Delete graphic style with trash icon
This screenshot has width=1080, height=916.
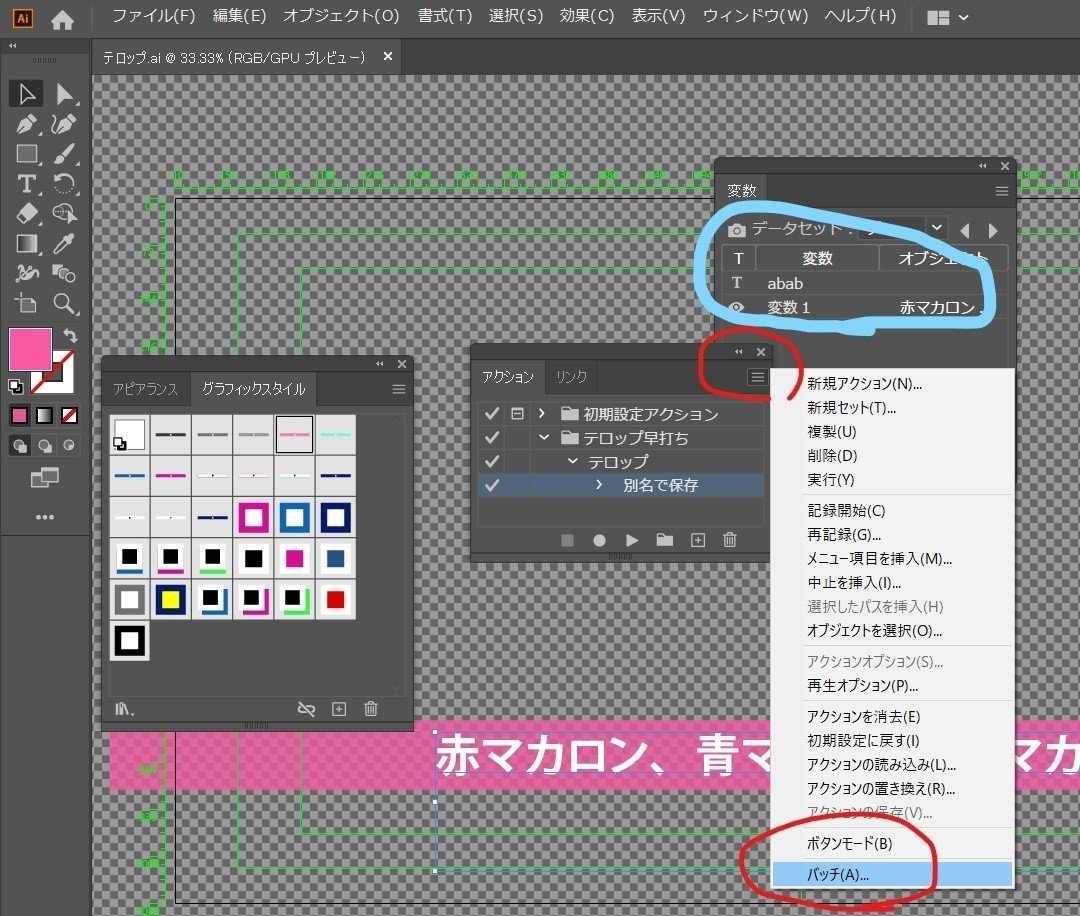point(371,709)
